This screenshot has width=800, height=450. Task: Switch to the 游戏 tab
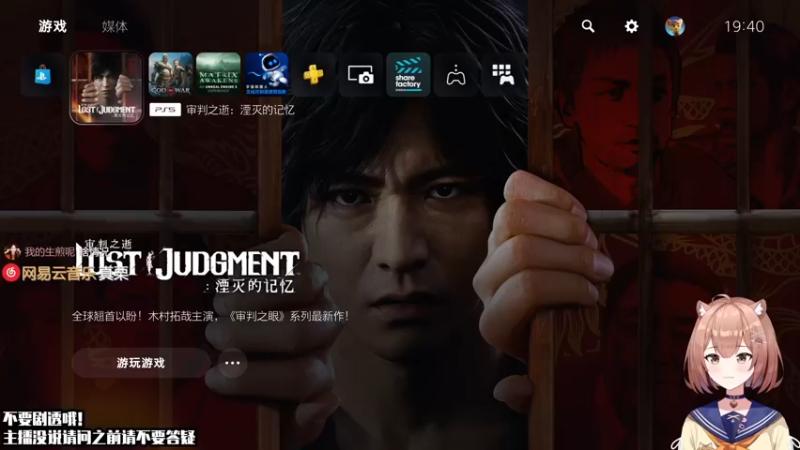[x=53, y=27]
